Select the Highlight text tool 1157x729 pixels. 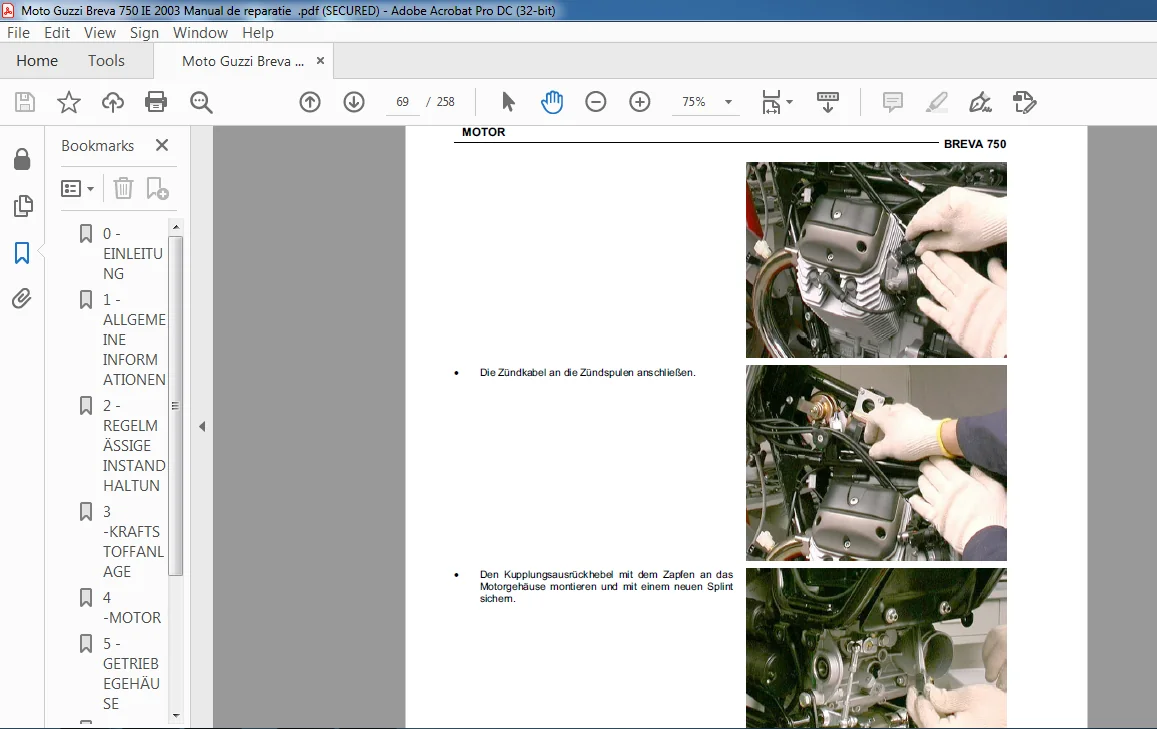click(936, 102)
